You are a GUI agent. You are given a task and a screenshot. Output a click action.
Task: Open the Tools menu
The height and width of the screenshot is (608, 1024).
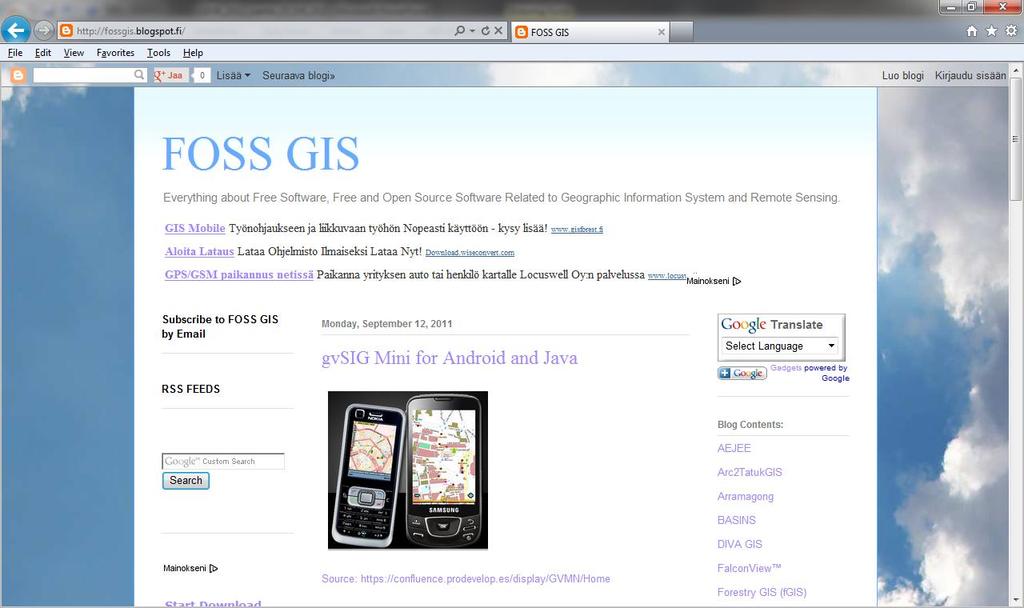159,53
